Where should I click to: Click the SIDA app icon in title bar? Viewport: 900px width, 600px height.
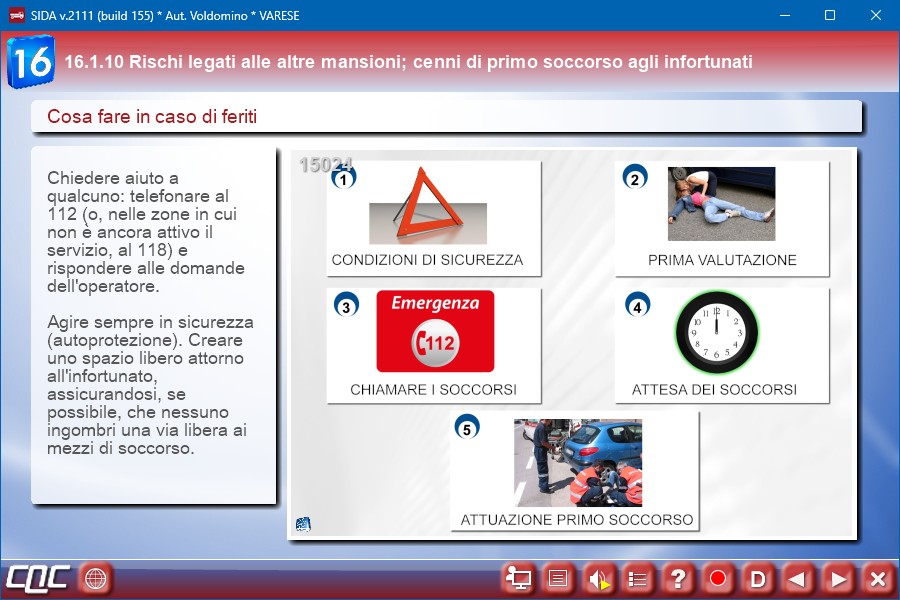click(16, 16)
